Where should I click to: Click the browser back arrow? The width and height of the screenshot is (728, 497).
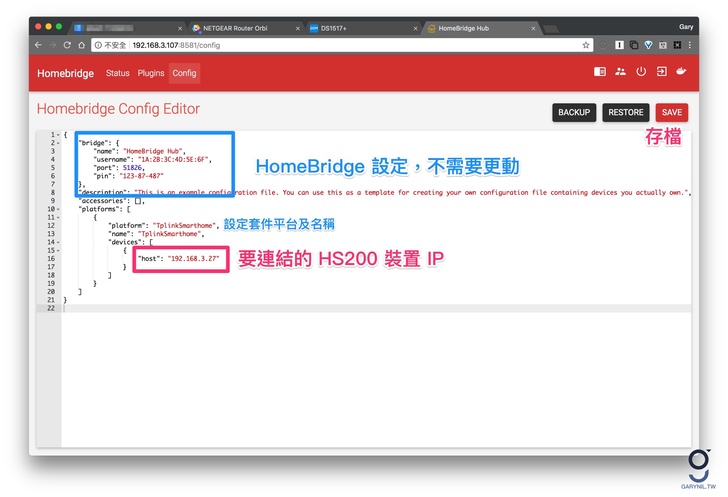[38, 45]
